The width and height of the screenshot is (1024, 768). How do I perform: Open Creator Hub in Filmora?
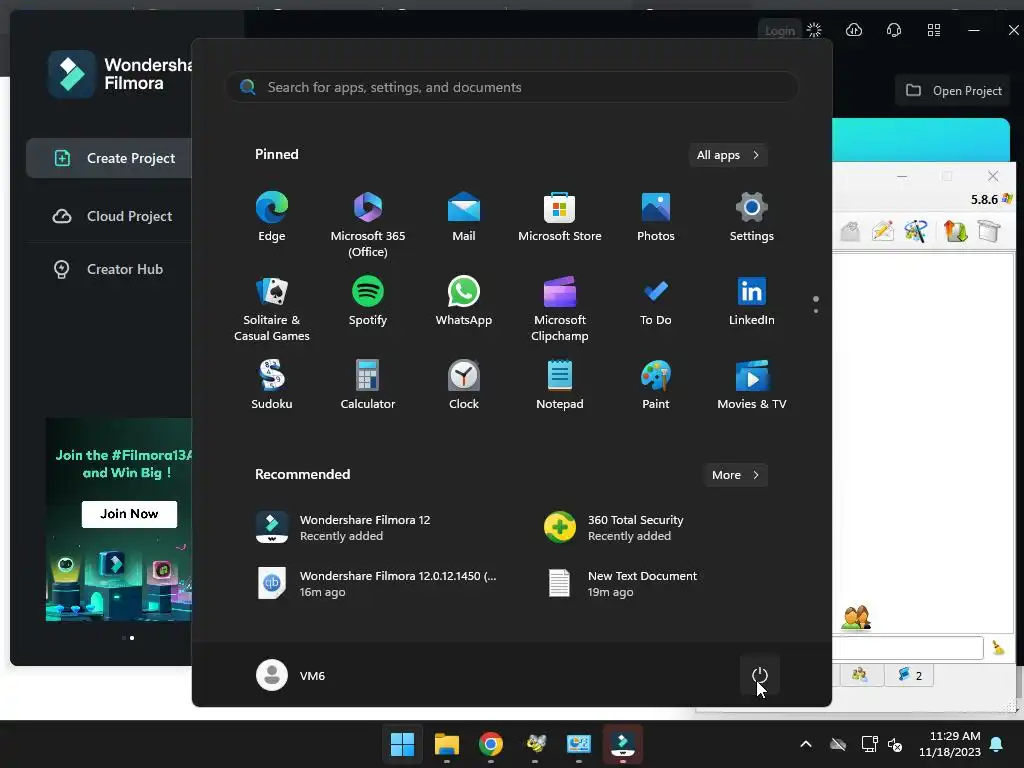click(109, 269)
